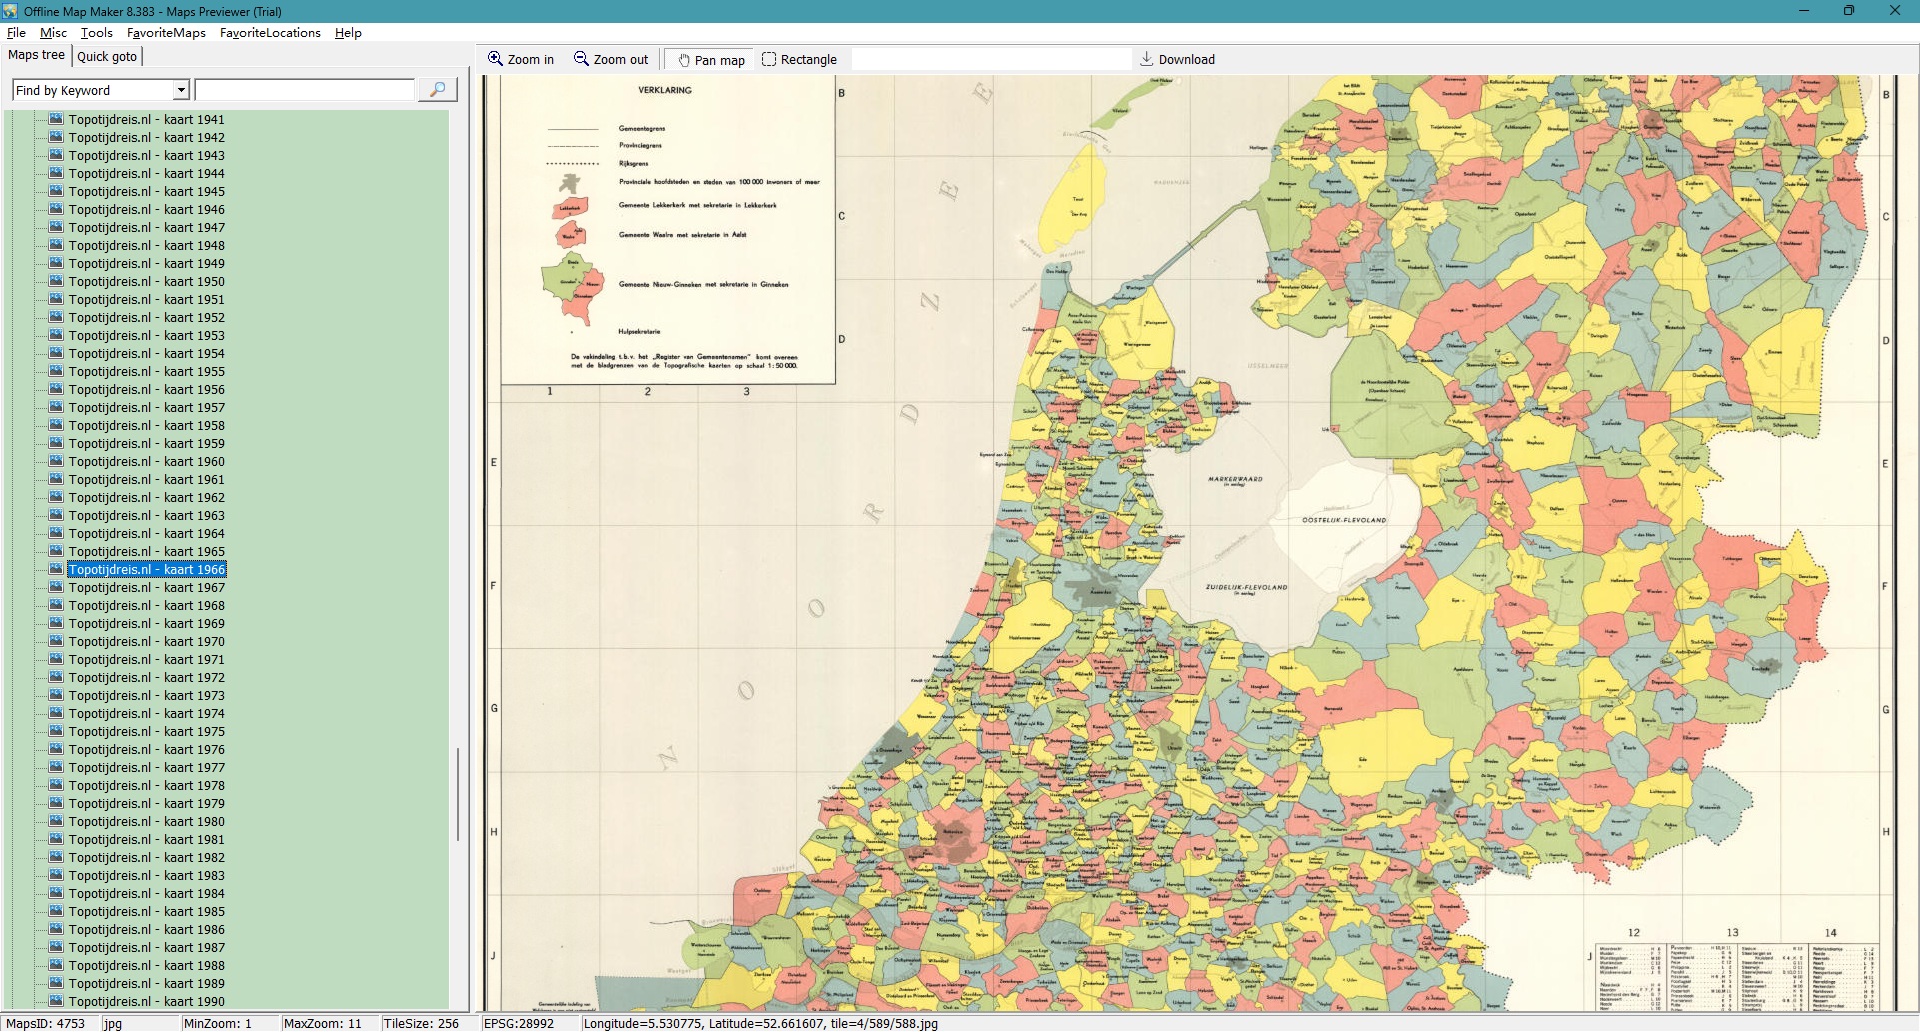
Task: Click the Zoom in magnifier icon
Action: [495, 59]
